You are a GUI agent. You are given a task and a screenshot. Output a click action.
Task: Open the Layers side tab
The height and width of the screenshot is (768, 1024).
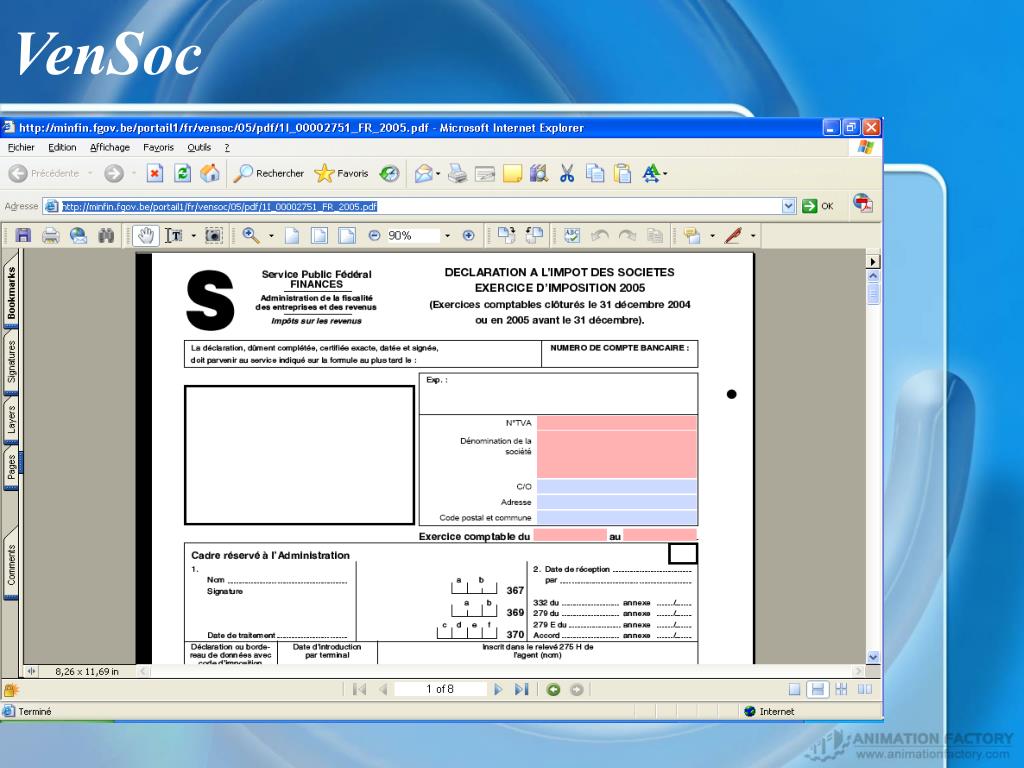coord(11,419)
